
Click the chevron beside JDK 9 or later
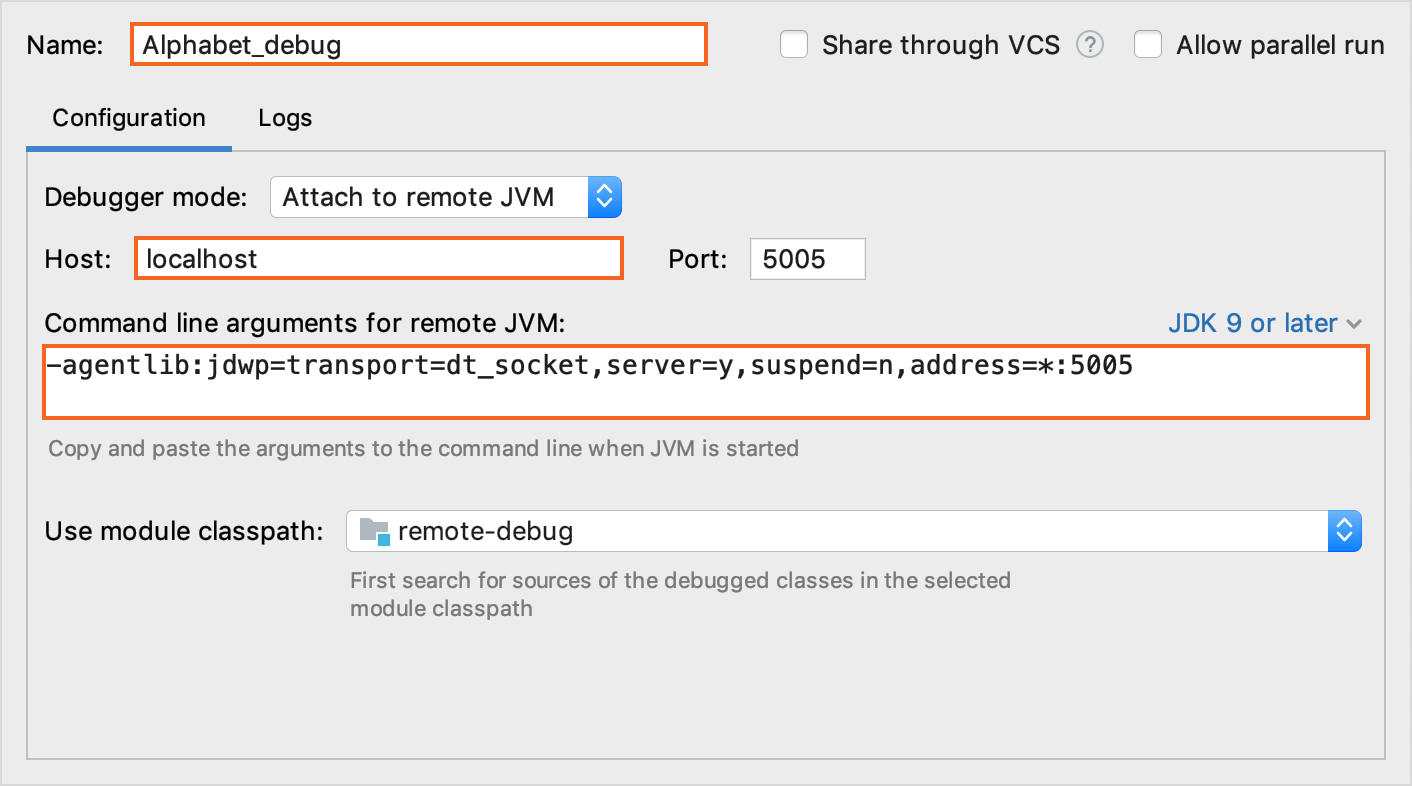pos(1355,323)
